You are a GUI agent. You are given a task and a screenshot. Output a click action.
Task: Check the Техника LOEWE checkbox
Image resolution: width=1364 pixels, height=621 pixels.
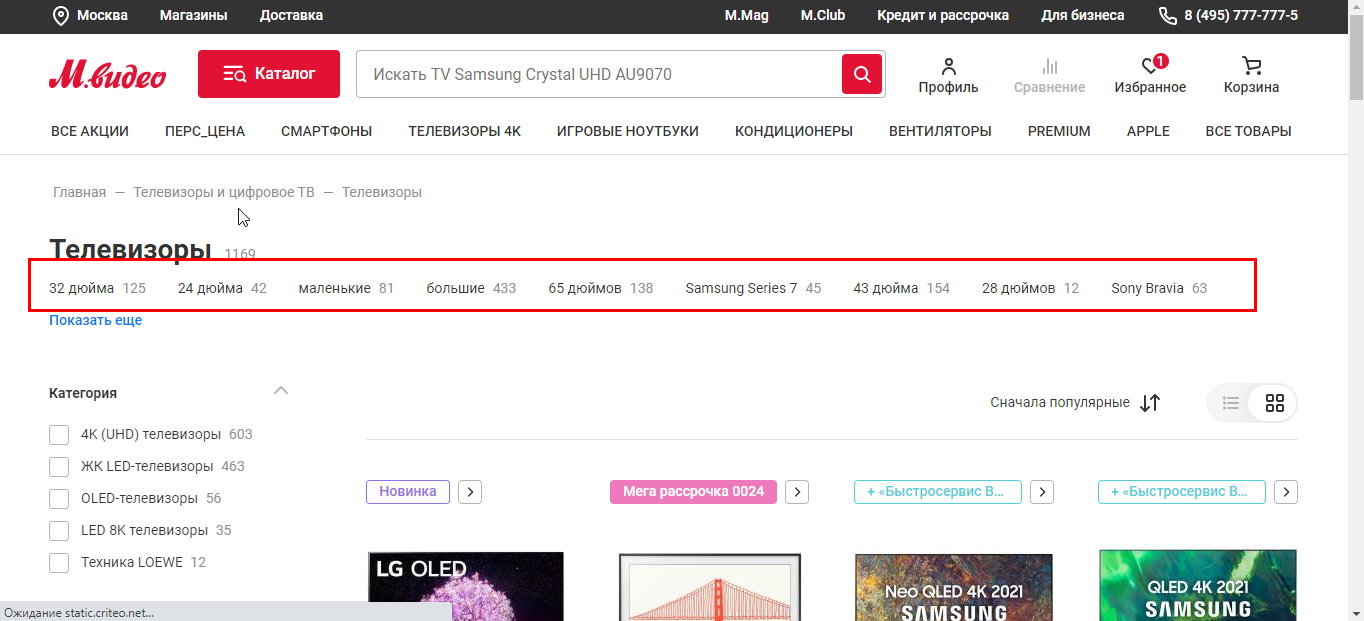tap(59, 563)
